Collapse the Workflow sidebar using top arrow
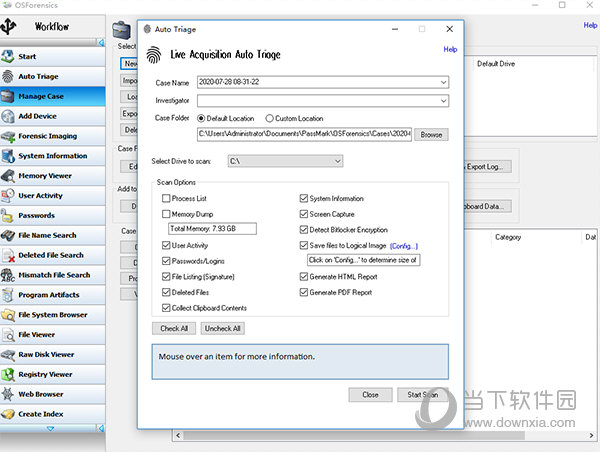The height and width of the screenshot is (452, 600). point(101,42)
